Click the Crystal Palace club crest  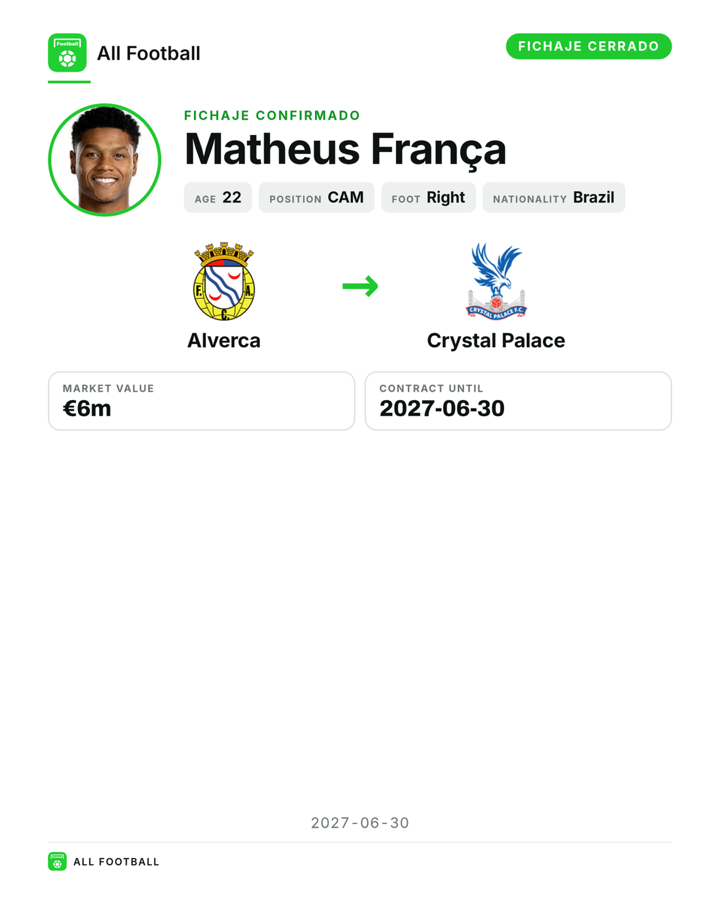point(496,281)
